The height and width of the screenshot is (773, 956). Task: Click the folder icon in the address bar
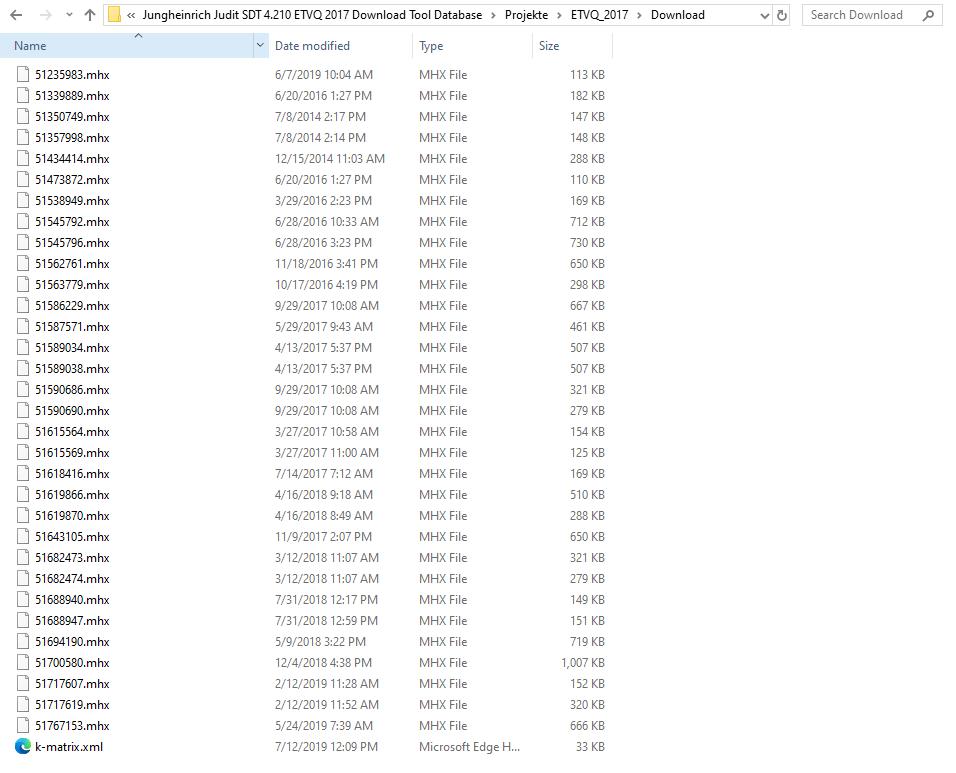tap(114, 15)
